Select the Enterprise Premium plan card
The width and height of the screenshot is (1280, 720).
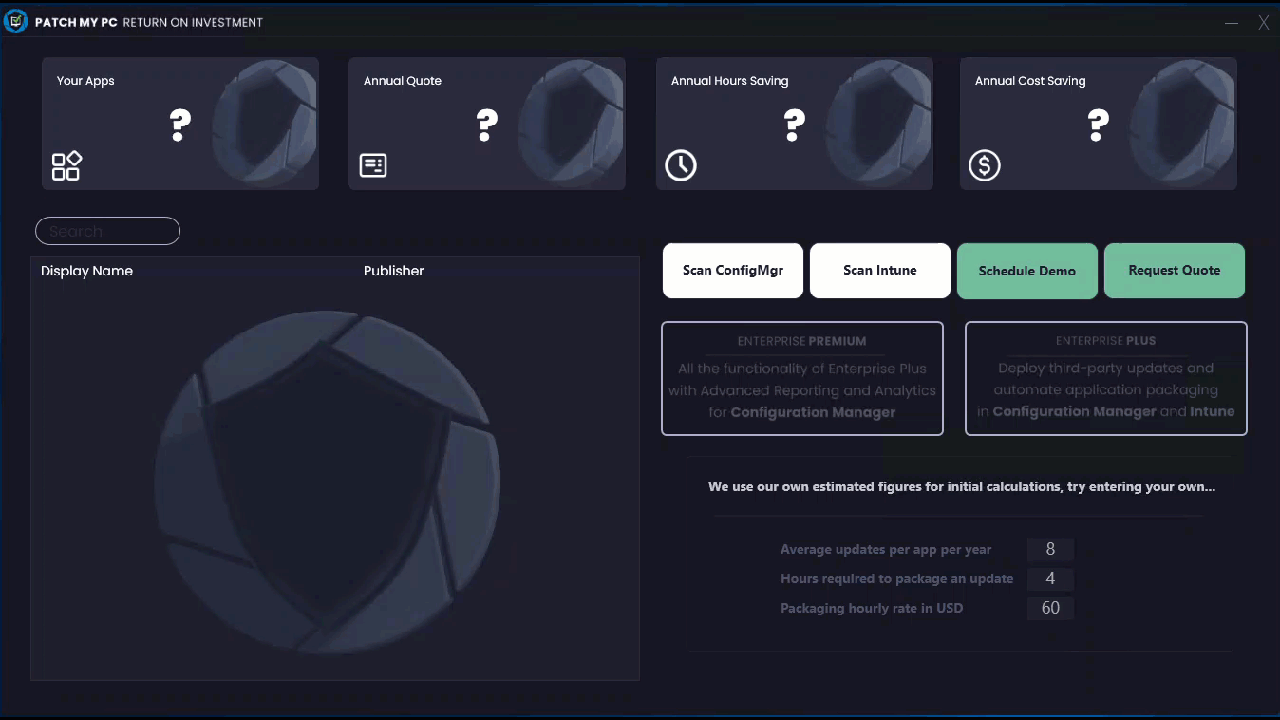pyautogui.click(x=802, y=378)
